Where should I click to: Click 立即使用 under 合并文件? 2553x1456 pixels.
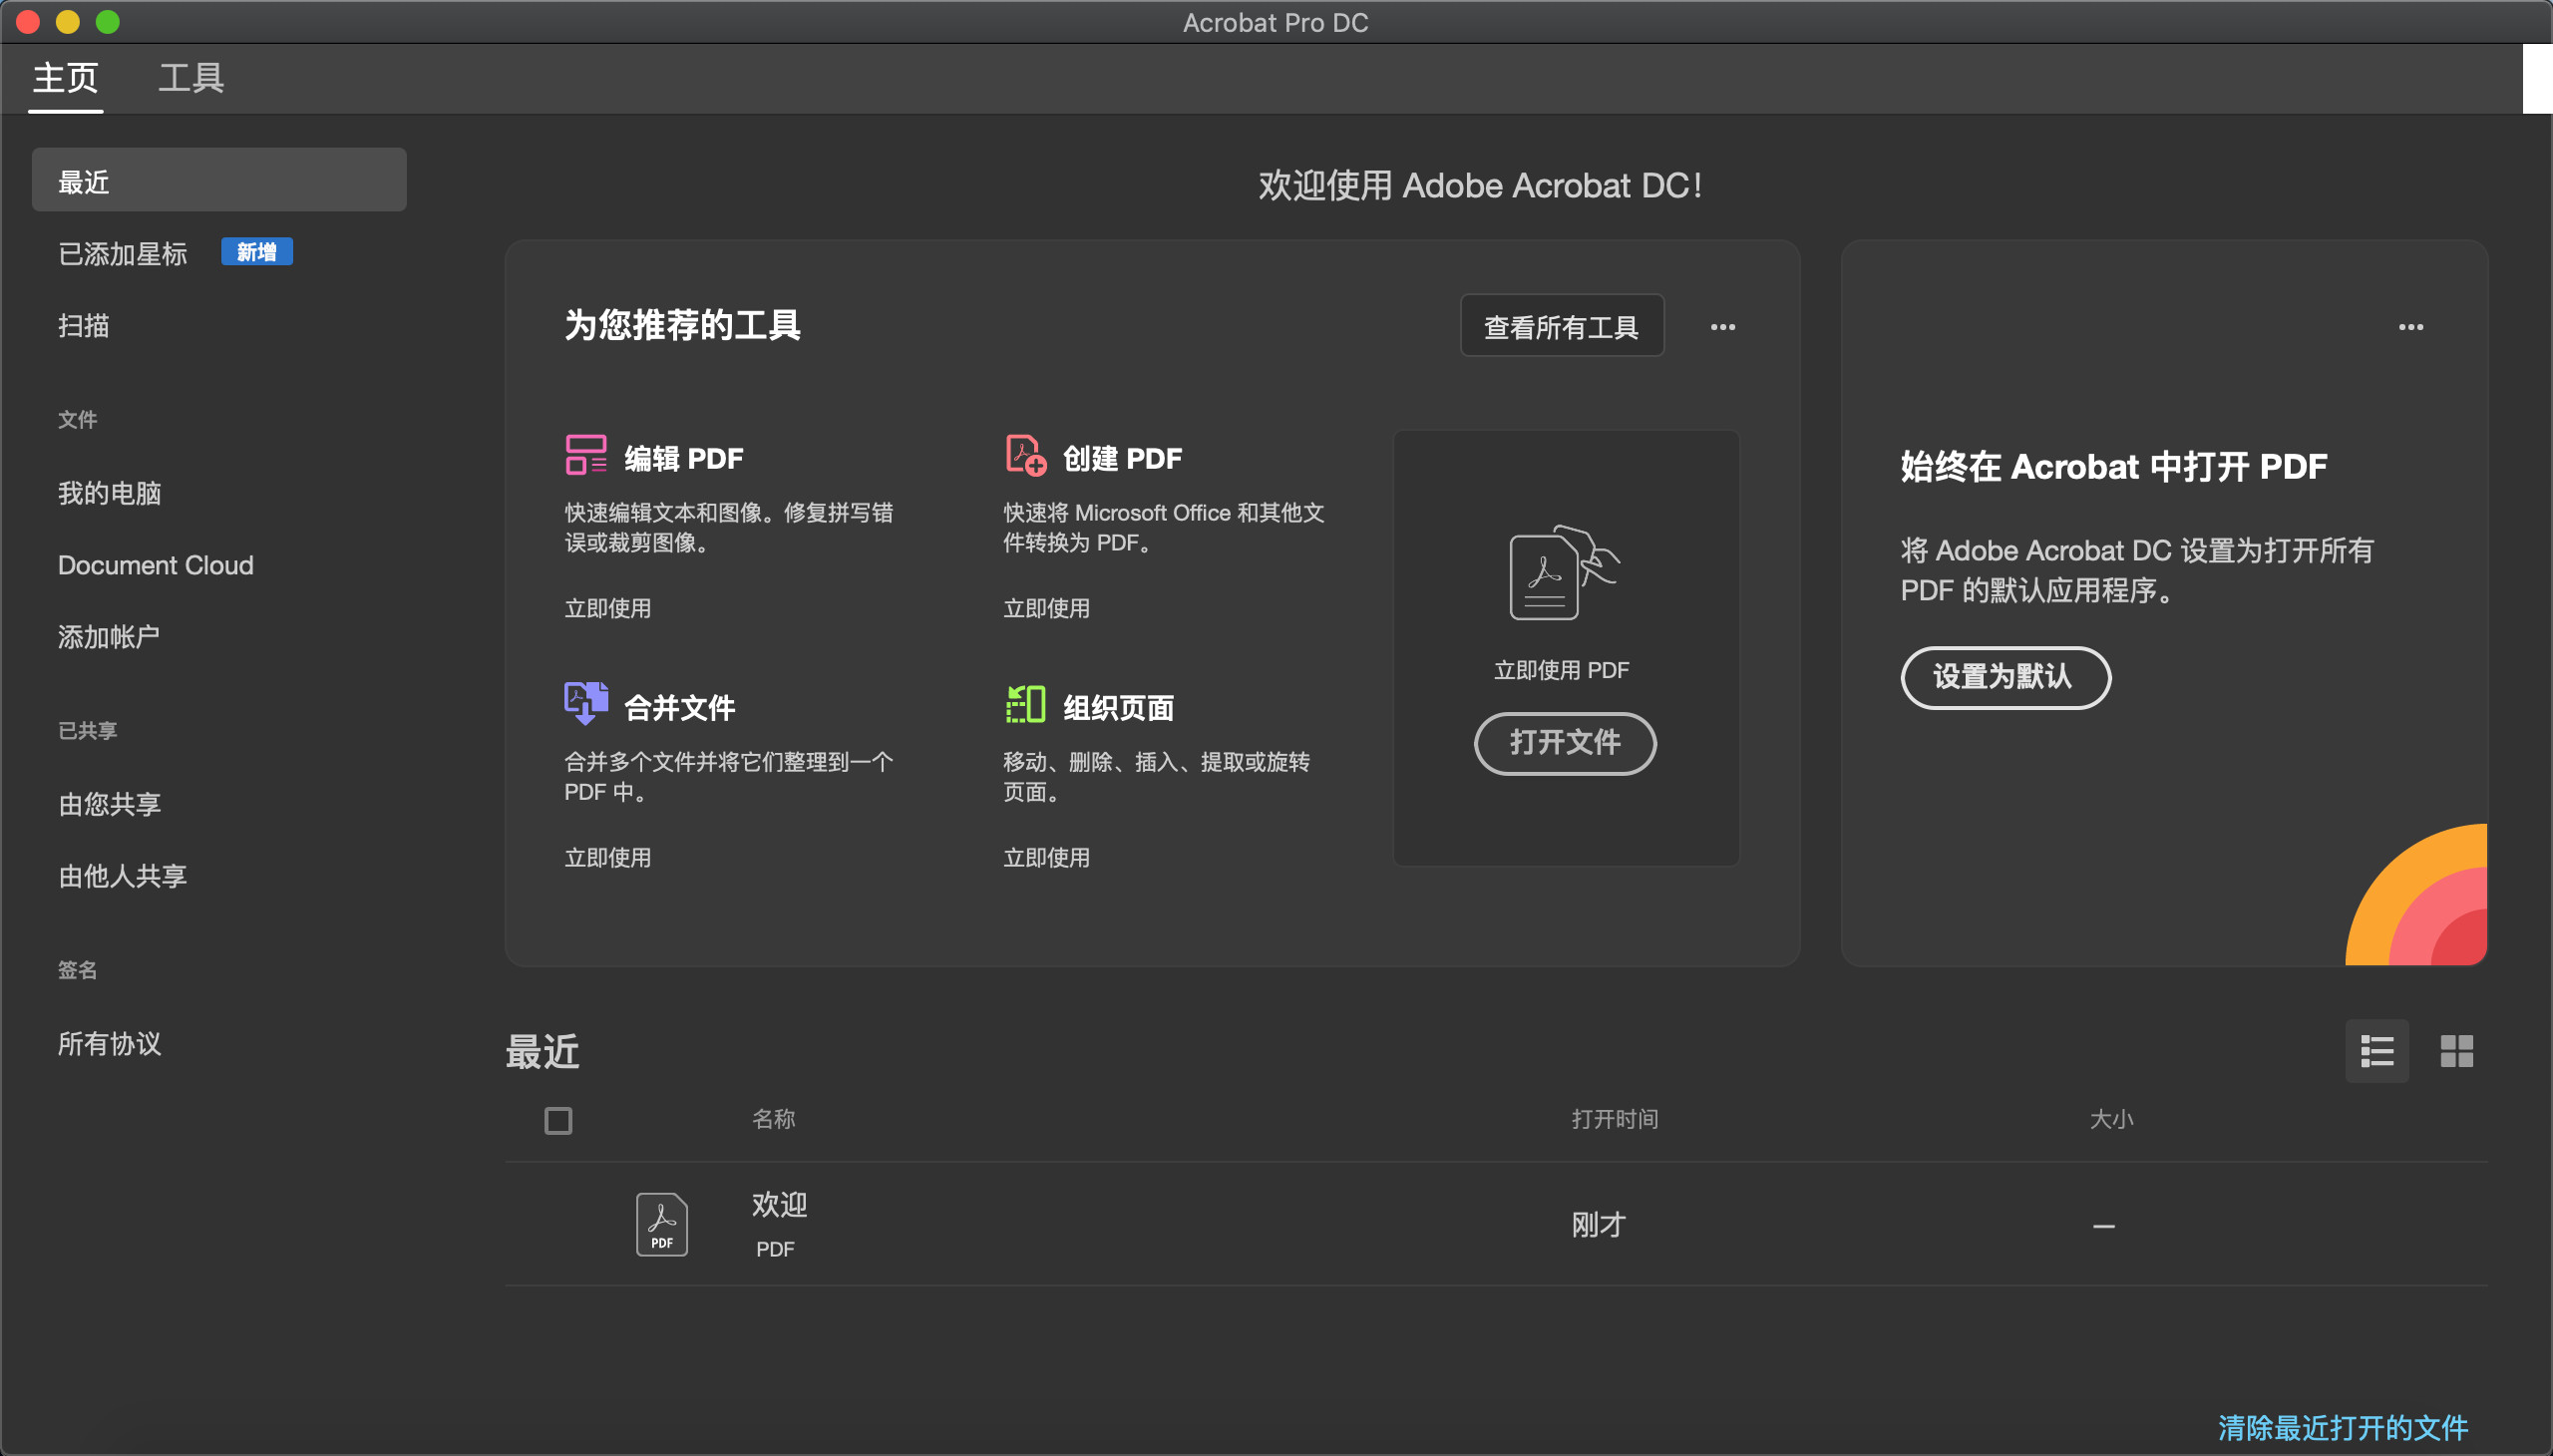tap(608, 858)
